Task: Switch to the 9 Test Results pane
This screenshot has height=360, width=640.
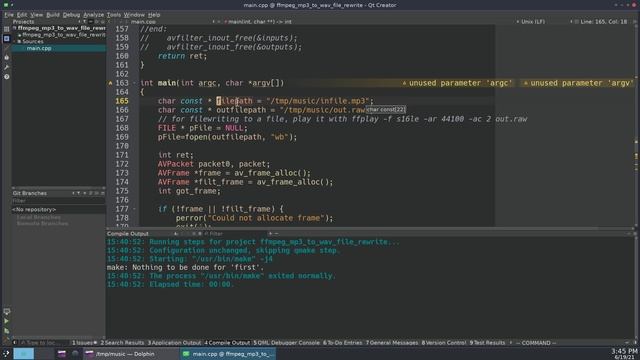Action: pos(487,343)
